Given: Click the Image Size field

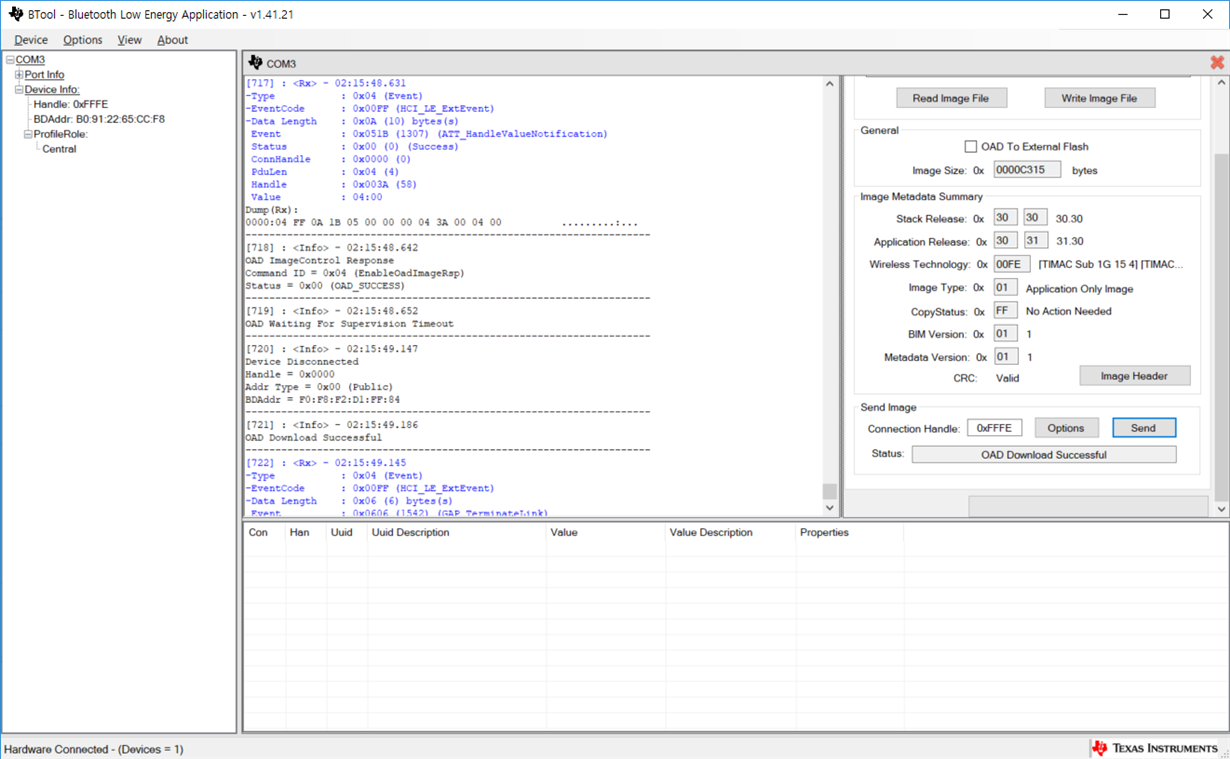Looking at the screenshot, I should [1027, 170].
